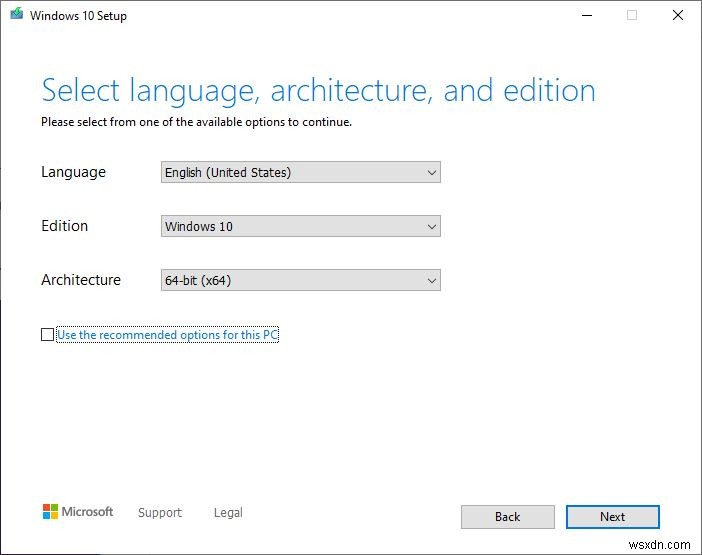This screenshot has width=702, height=555.
Task: Click the Microsoft logo in the footer
Action: click(78, 512)
